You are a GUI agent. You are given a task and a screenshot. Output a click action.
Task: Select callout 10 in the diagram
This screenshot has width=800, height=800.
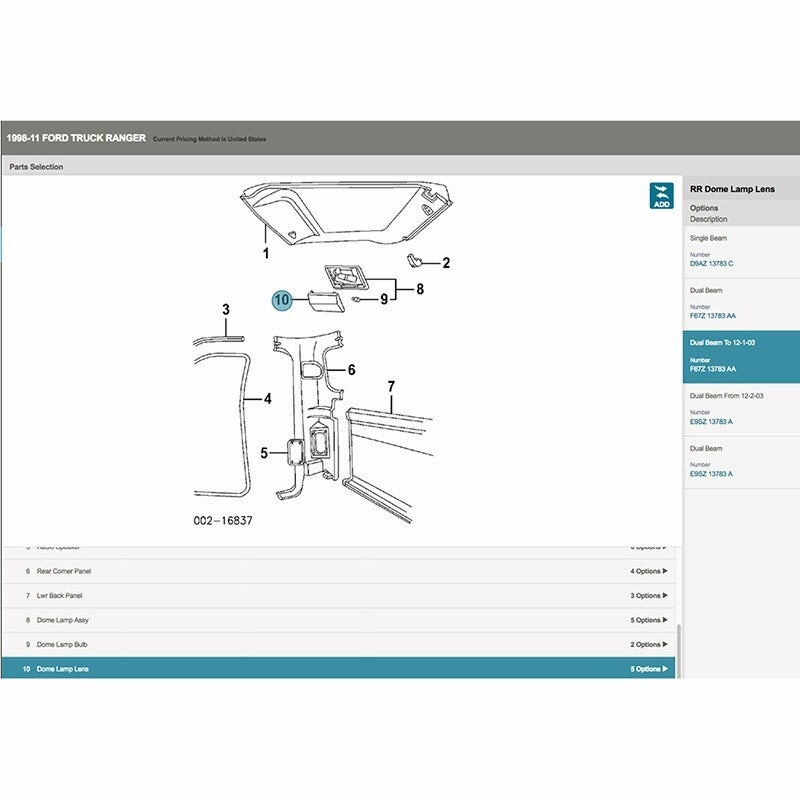(282, 299)
